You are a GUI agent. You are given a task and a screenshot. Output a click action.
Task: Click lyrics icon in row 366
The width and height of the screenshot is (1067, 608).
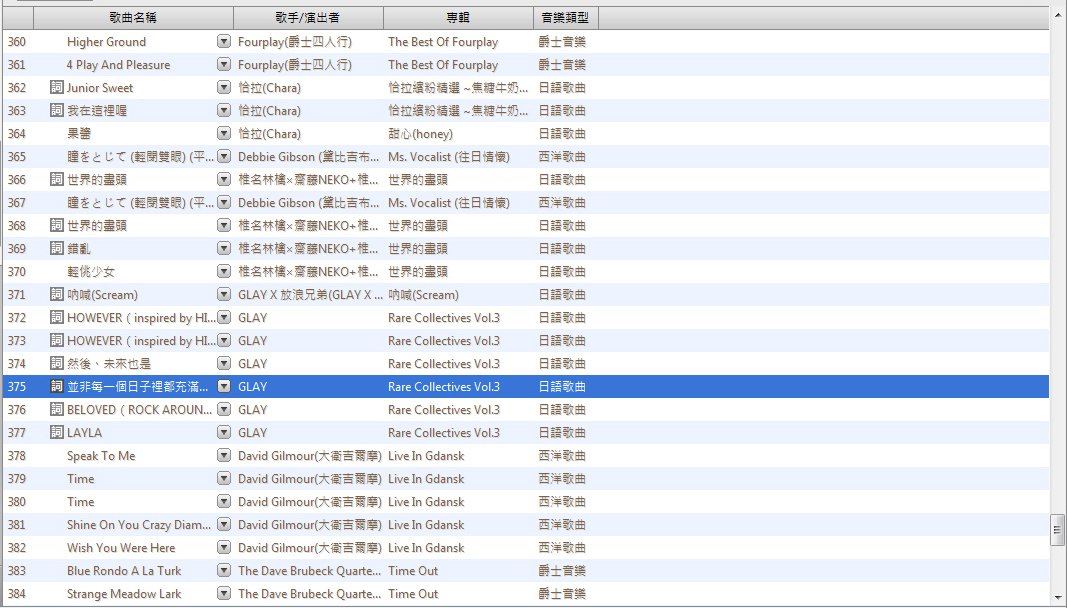click(x=57, y=180)
